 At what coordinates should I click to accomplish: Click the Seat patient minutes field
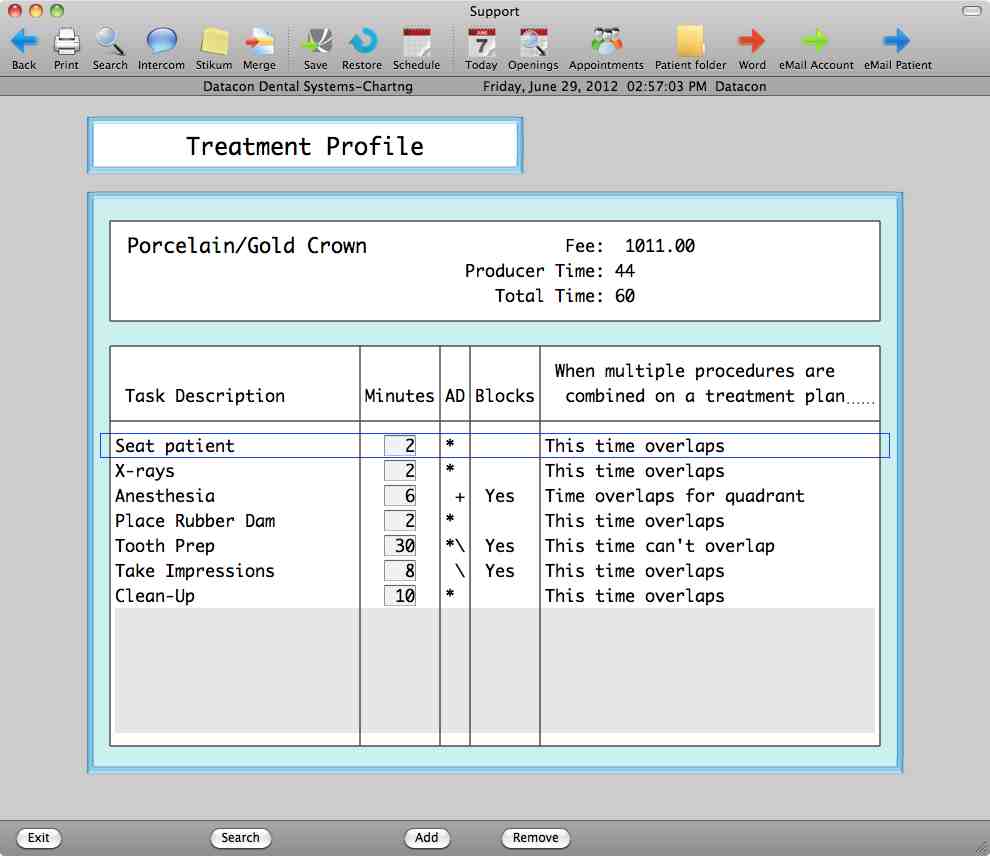[x=400, y=446]
